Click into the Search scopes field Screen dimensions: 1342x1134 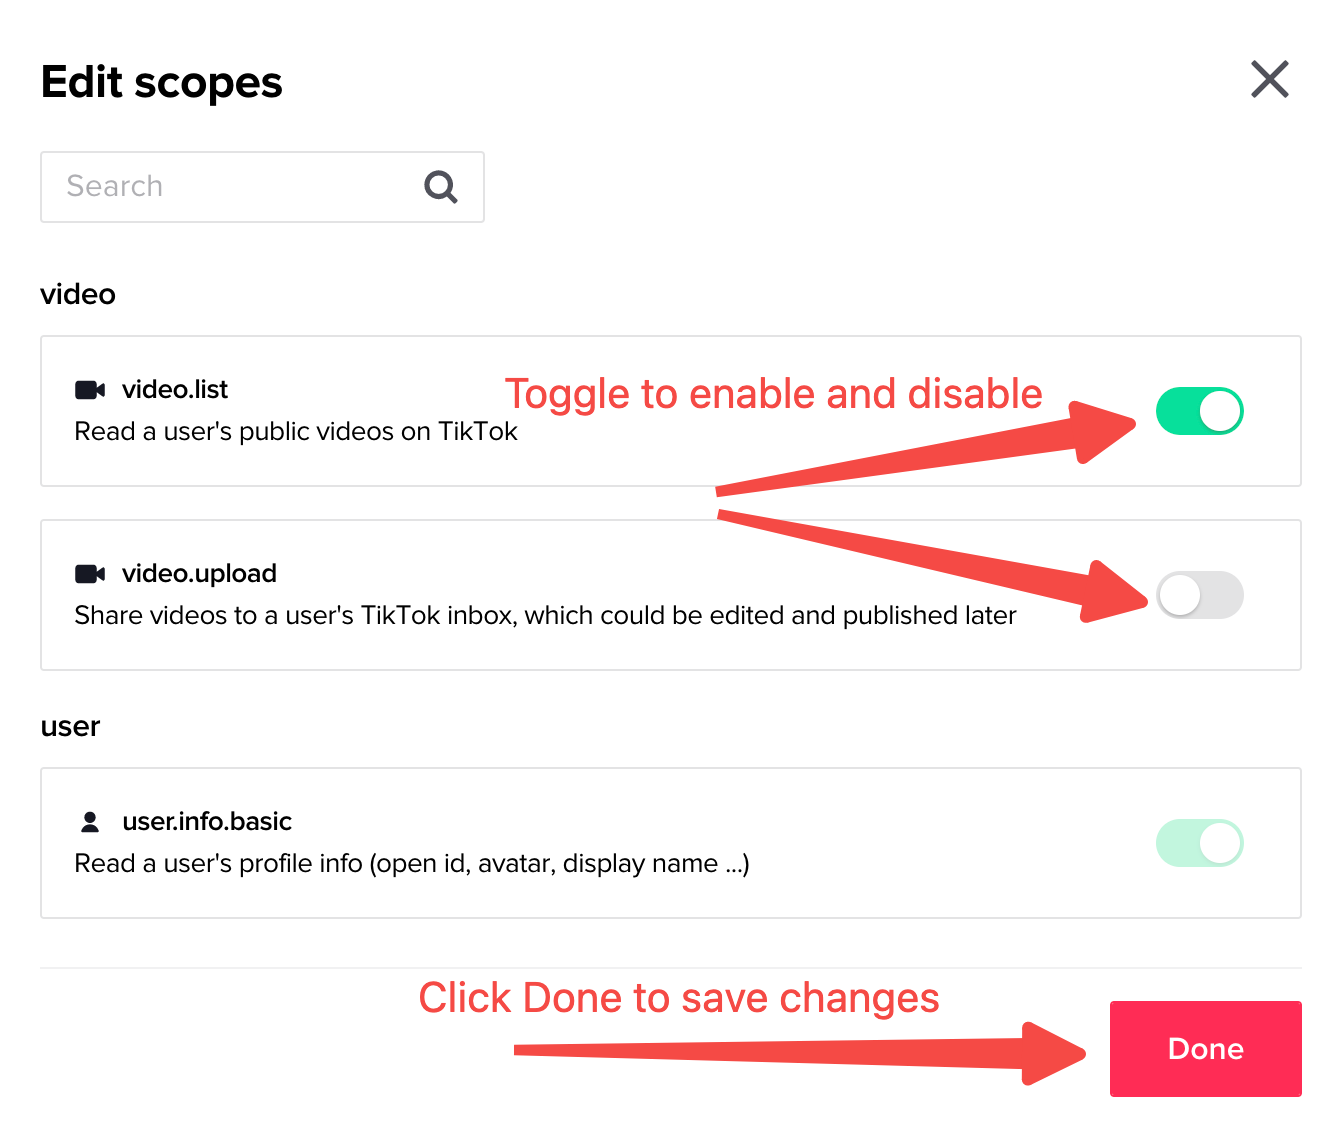230,187
